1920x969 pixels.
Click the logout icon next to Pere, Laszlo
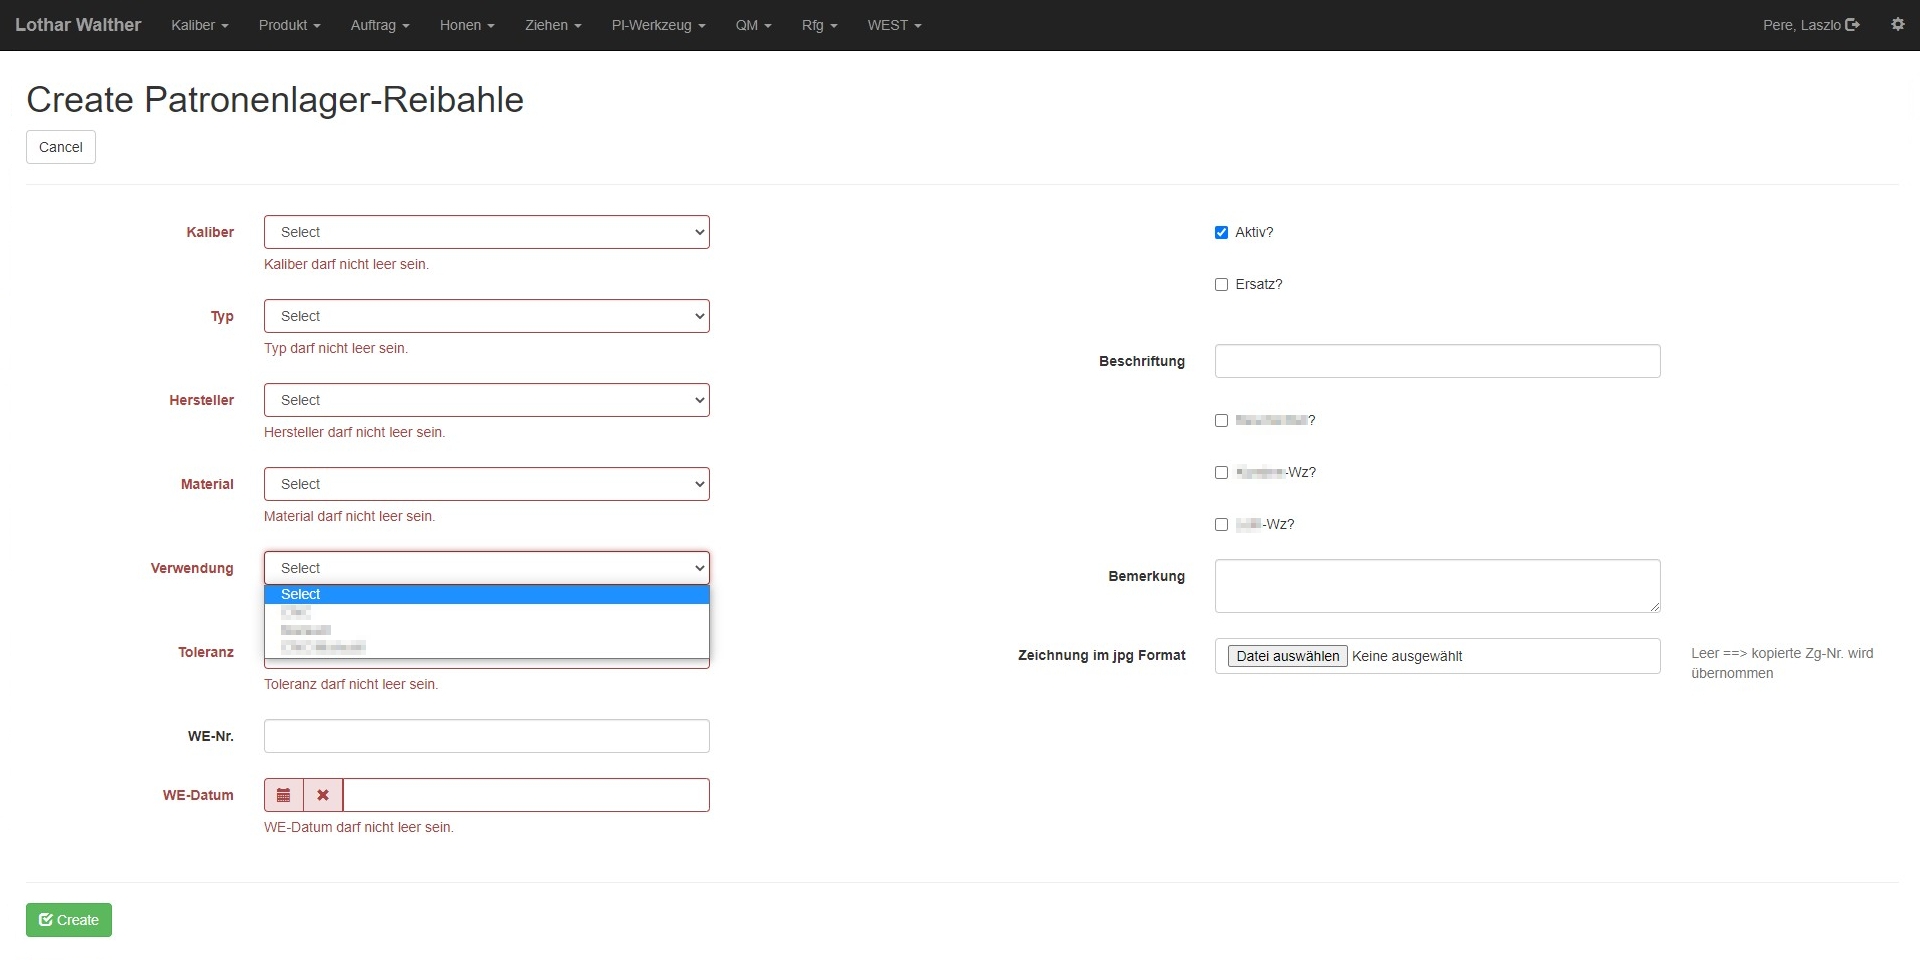[x=1852, y=25]
